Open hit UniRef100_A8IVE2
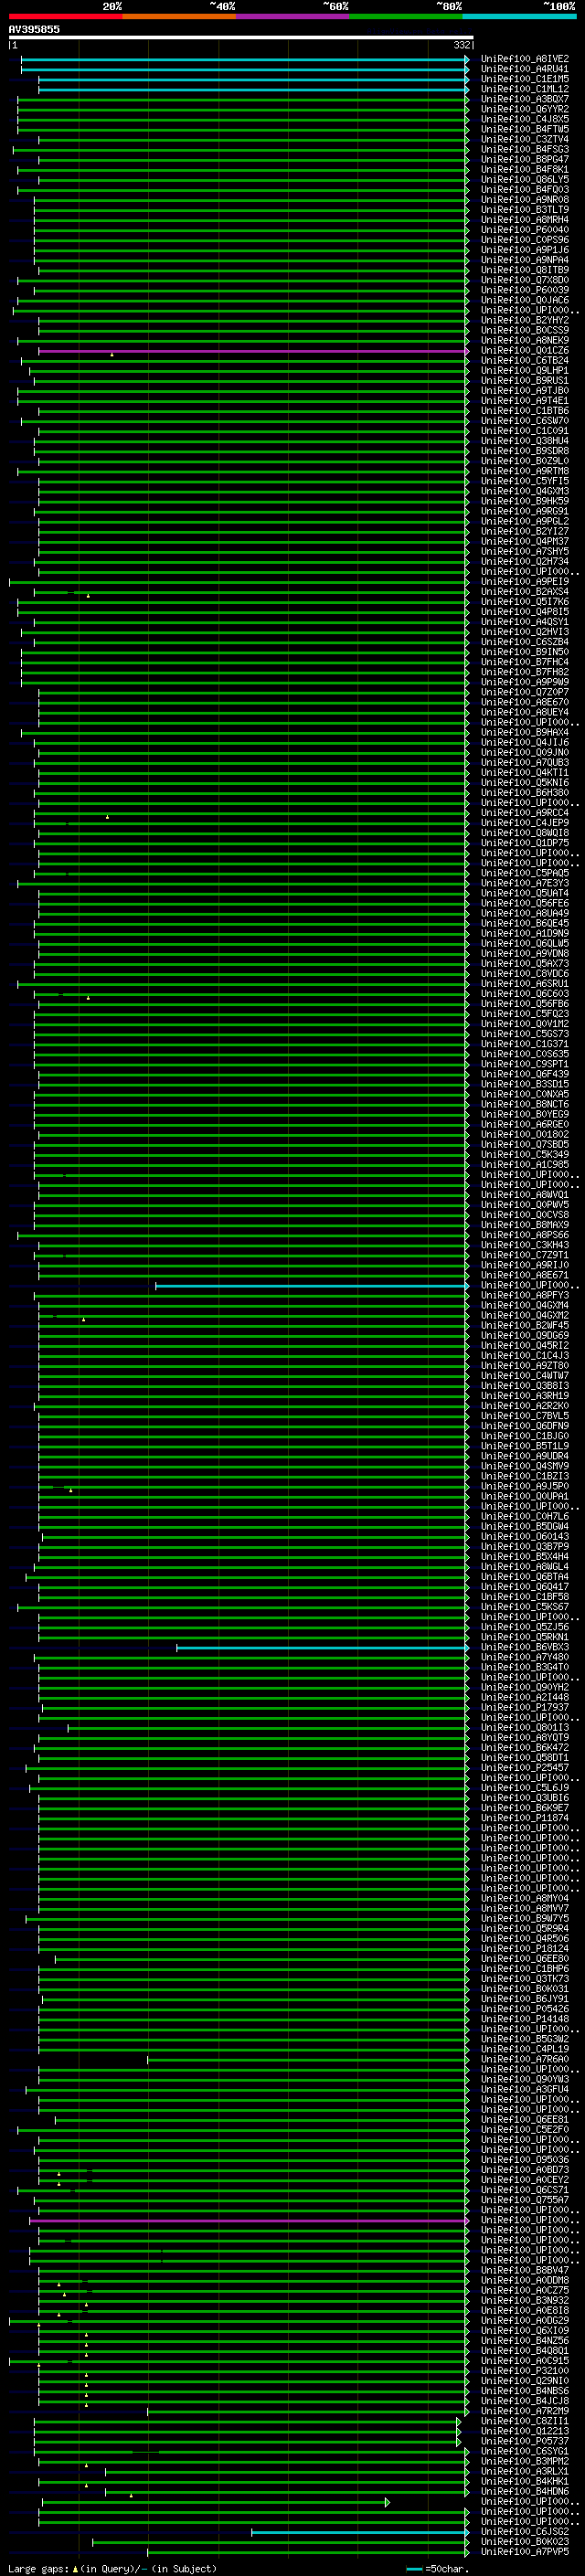 (525, 59)
